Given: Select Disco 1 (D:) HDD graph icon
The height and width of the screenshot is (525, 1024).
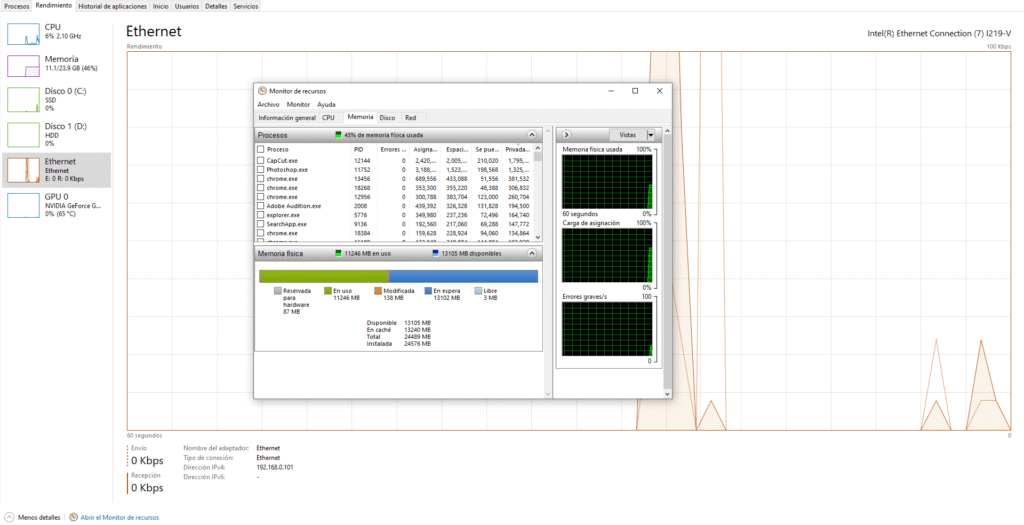Looking at the screenshot, I should click(22, 134).
